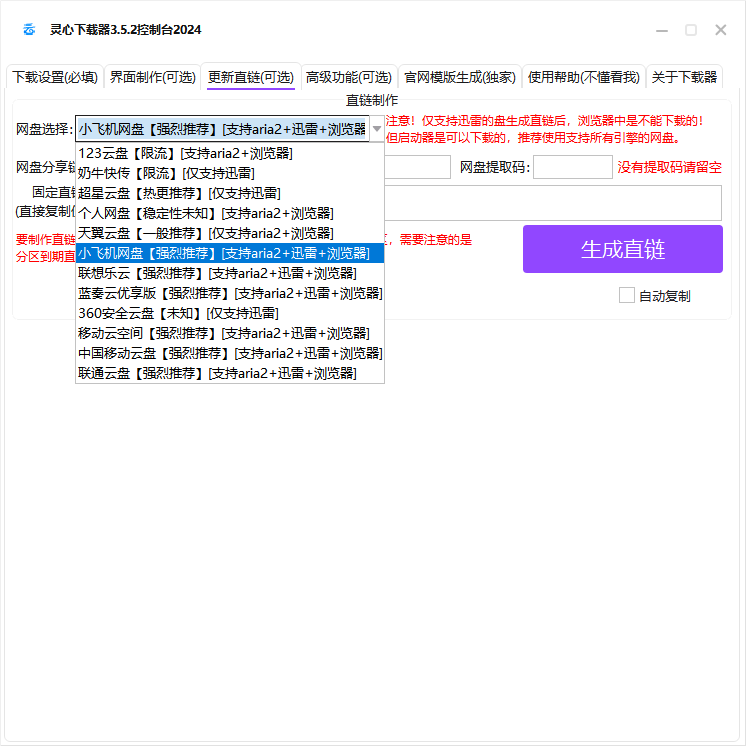Select 中国移动云盘【强烈推荐】 option

(x=230, y=353)
